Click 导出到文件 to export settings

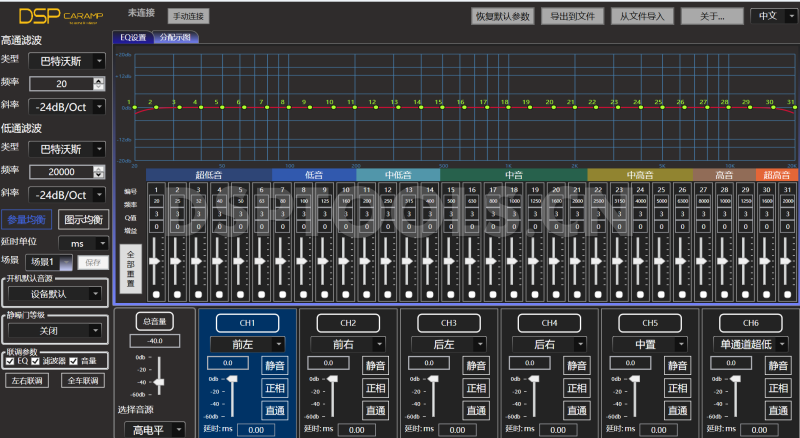(572, 16)
